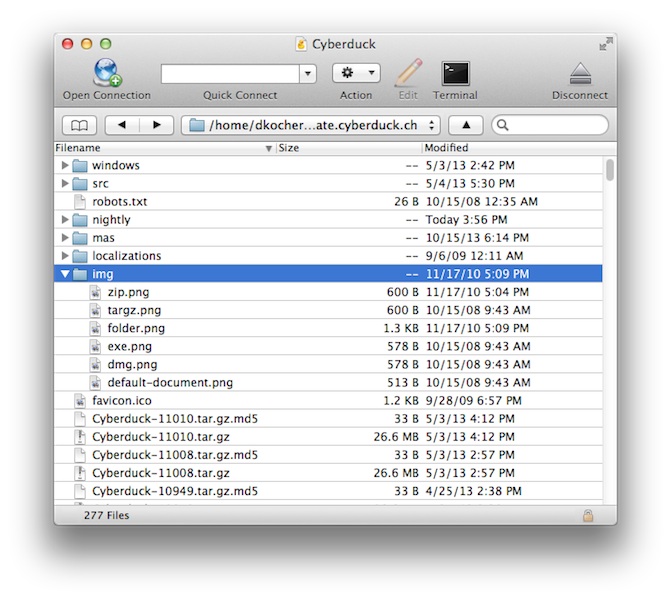Select the robots.txt file
Screen dimensions: 671x600
119,202
